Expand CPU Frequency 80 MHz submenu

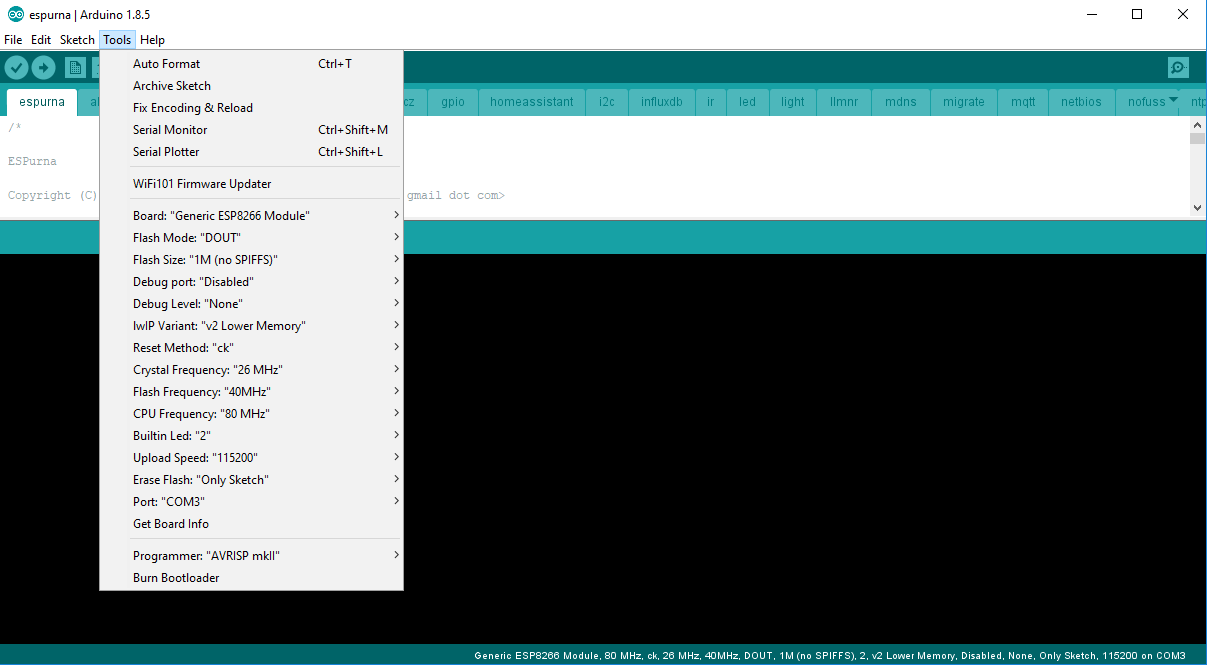click(x=251, y=414)
